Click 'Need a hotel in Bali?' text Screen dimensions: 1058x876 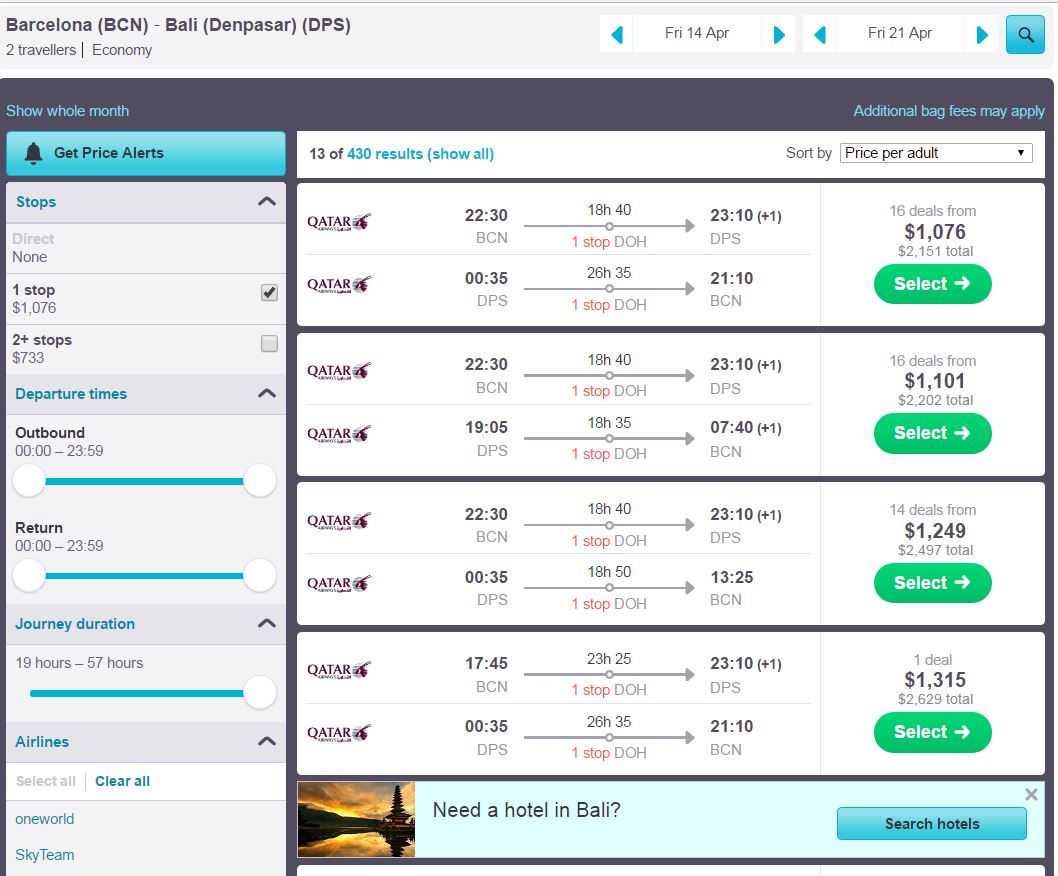click(x=526, y=810)
